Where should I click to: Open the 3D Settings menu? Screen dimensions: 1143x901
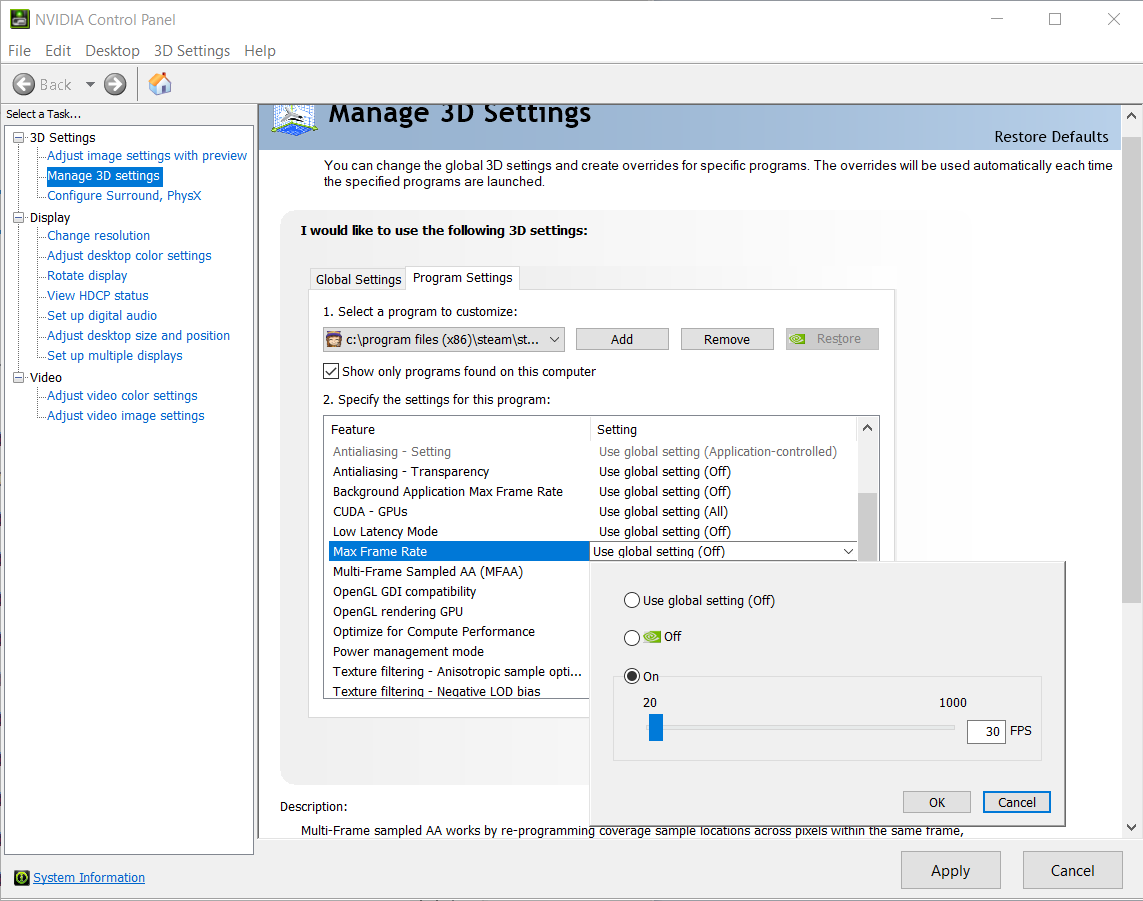192,51
